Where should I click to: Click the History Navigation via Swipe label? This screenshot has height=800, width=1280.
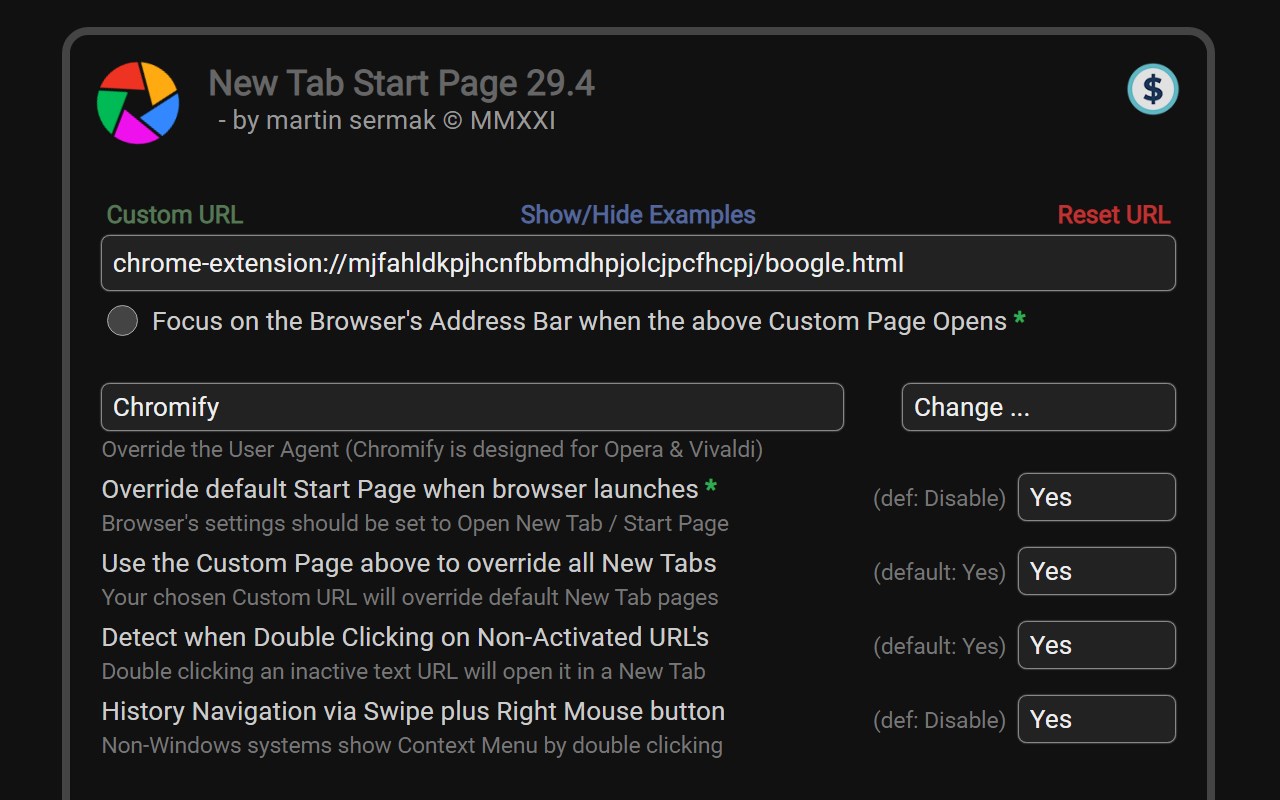coord(413,712)
